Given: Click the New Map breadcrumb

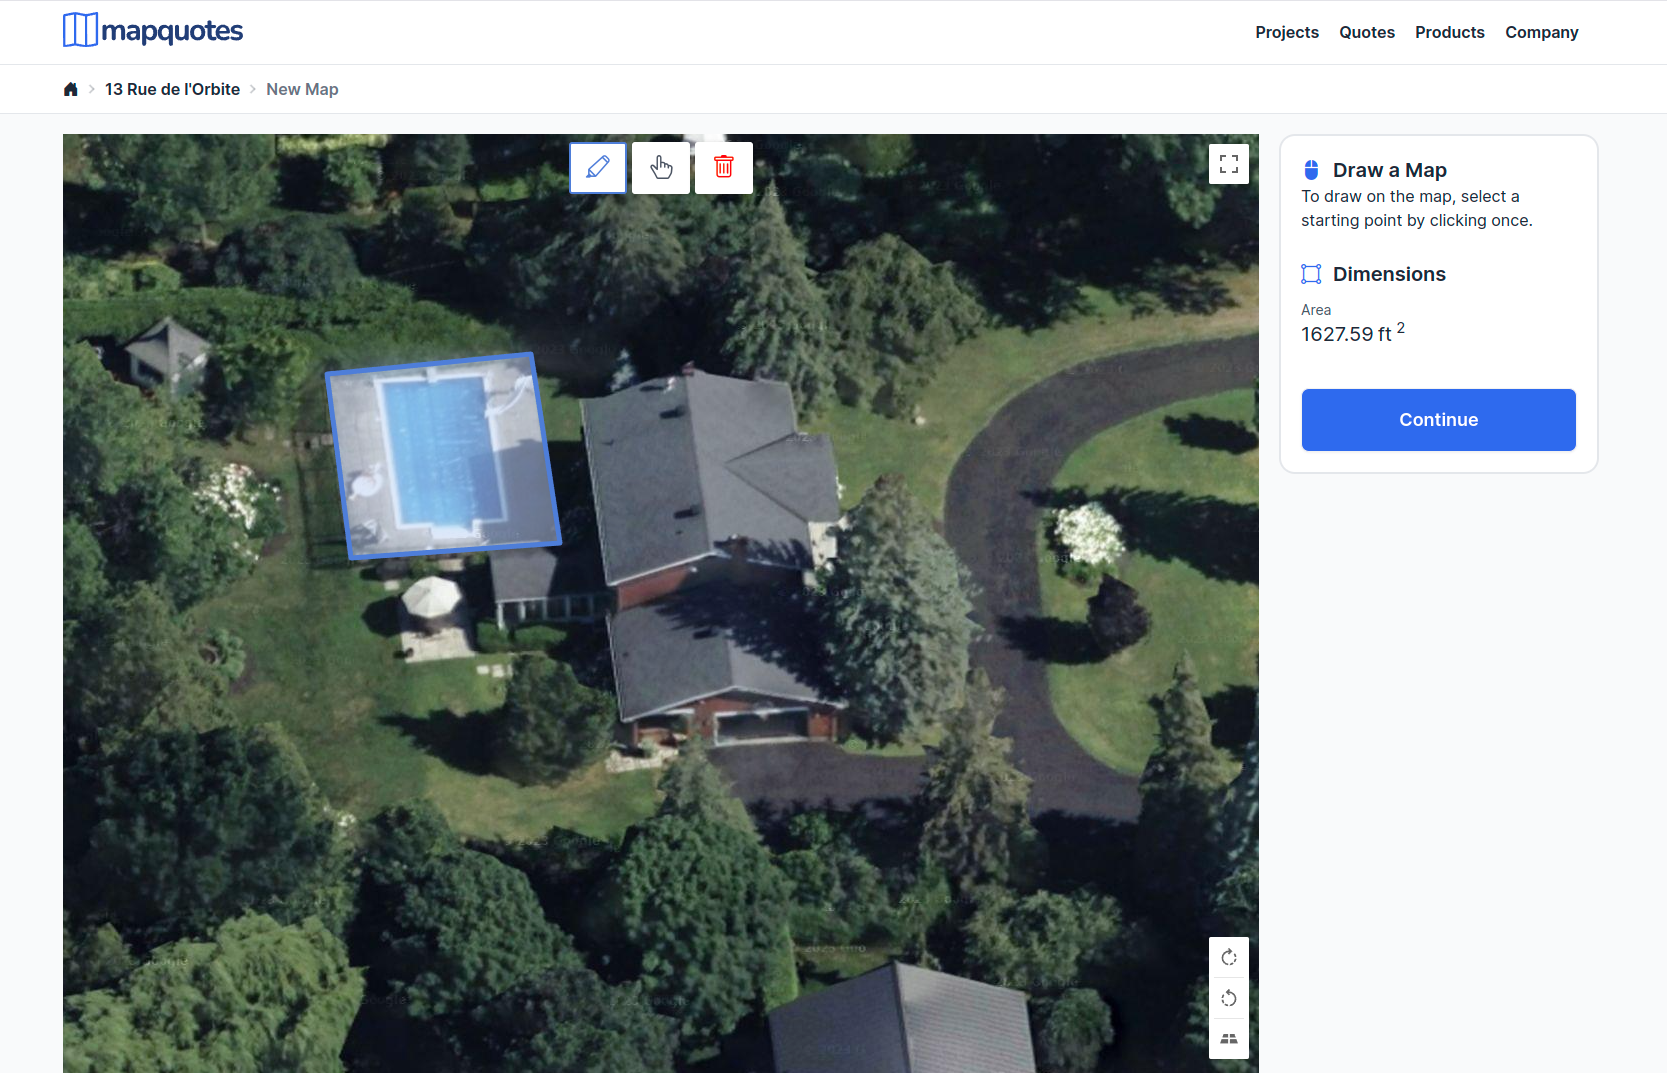Looking at the screenshot, I should 302,89.
